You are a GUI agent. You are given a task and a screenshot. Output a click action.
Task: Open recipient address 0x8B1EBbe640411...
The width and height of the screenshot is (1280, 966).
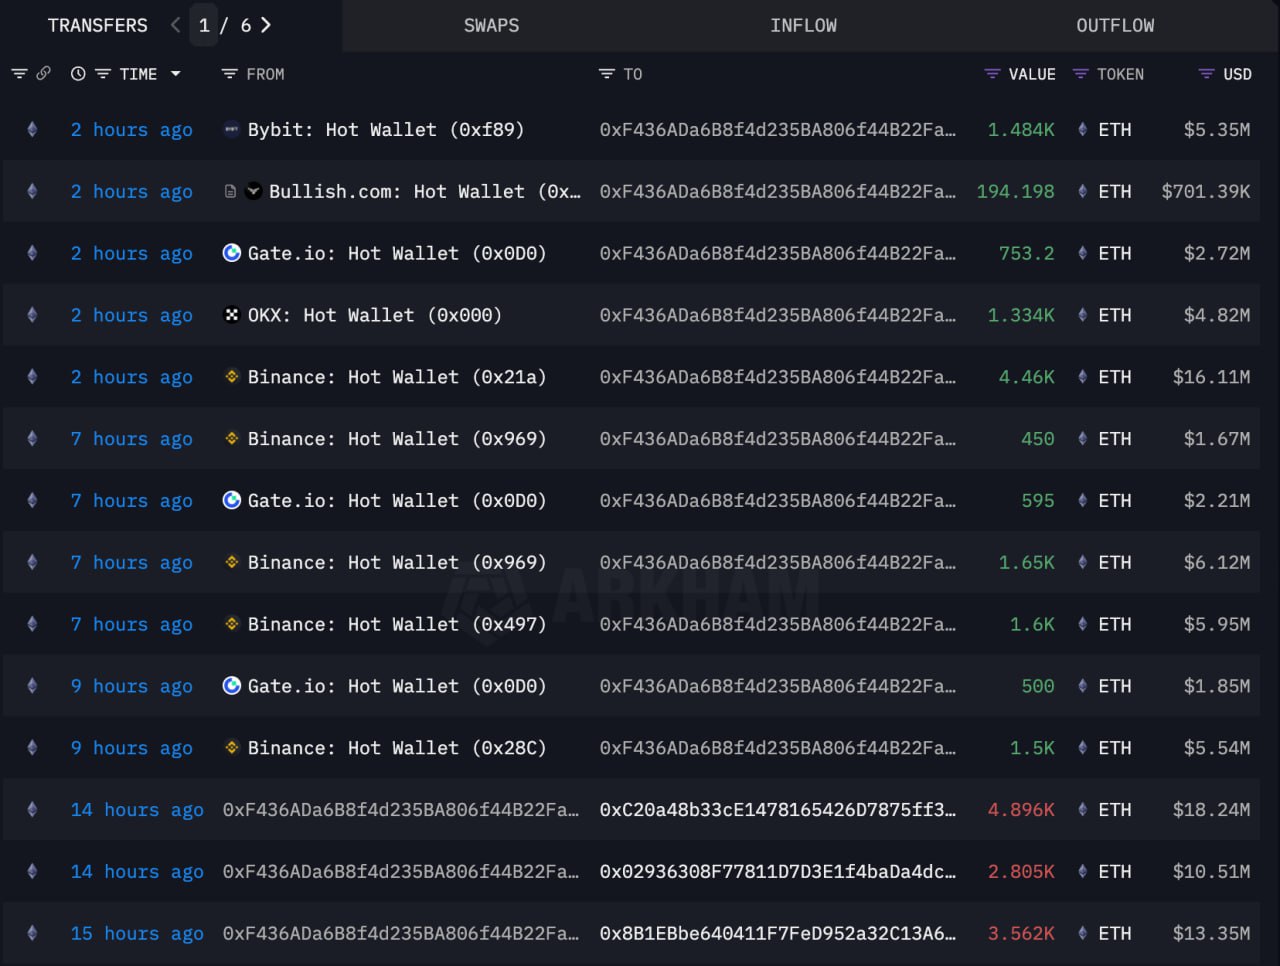click(x=777, y=933)
